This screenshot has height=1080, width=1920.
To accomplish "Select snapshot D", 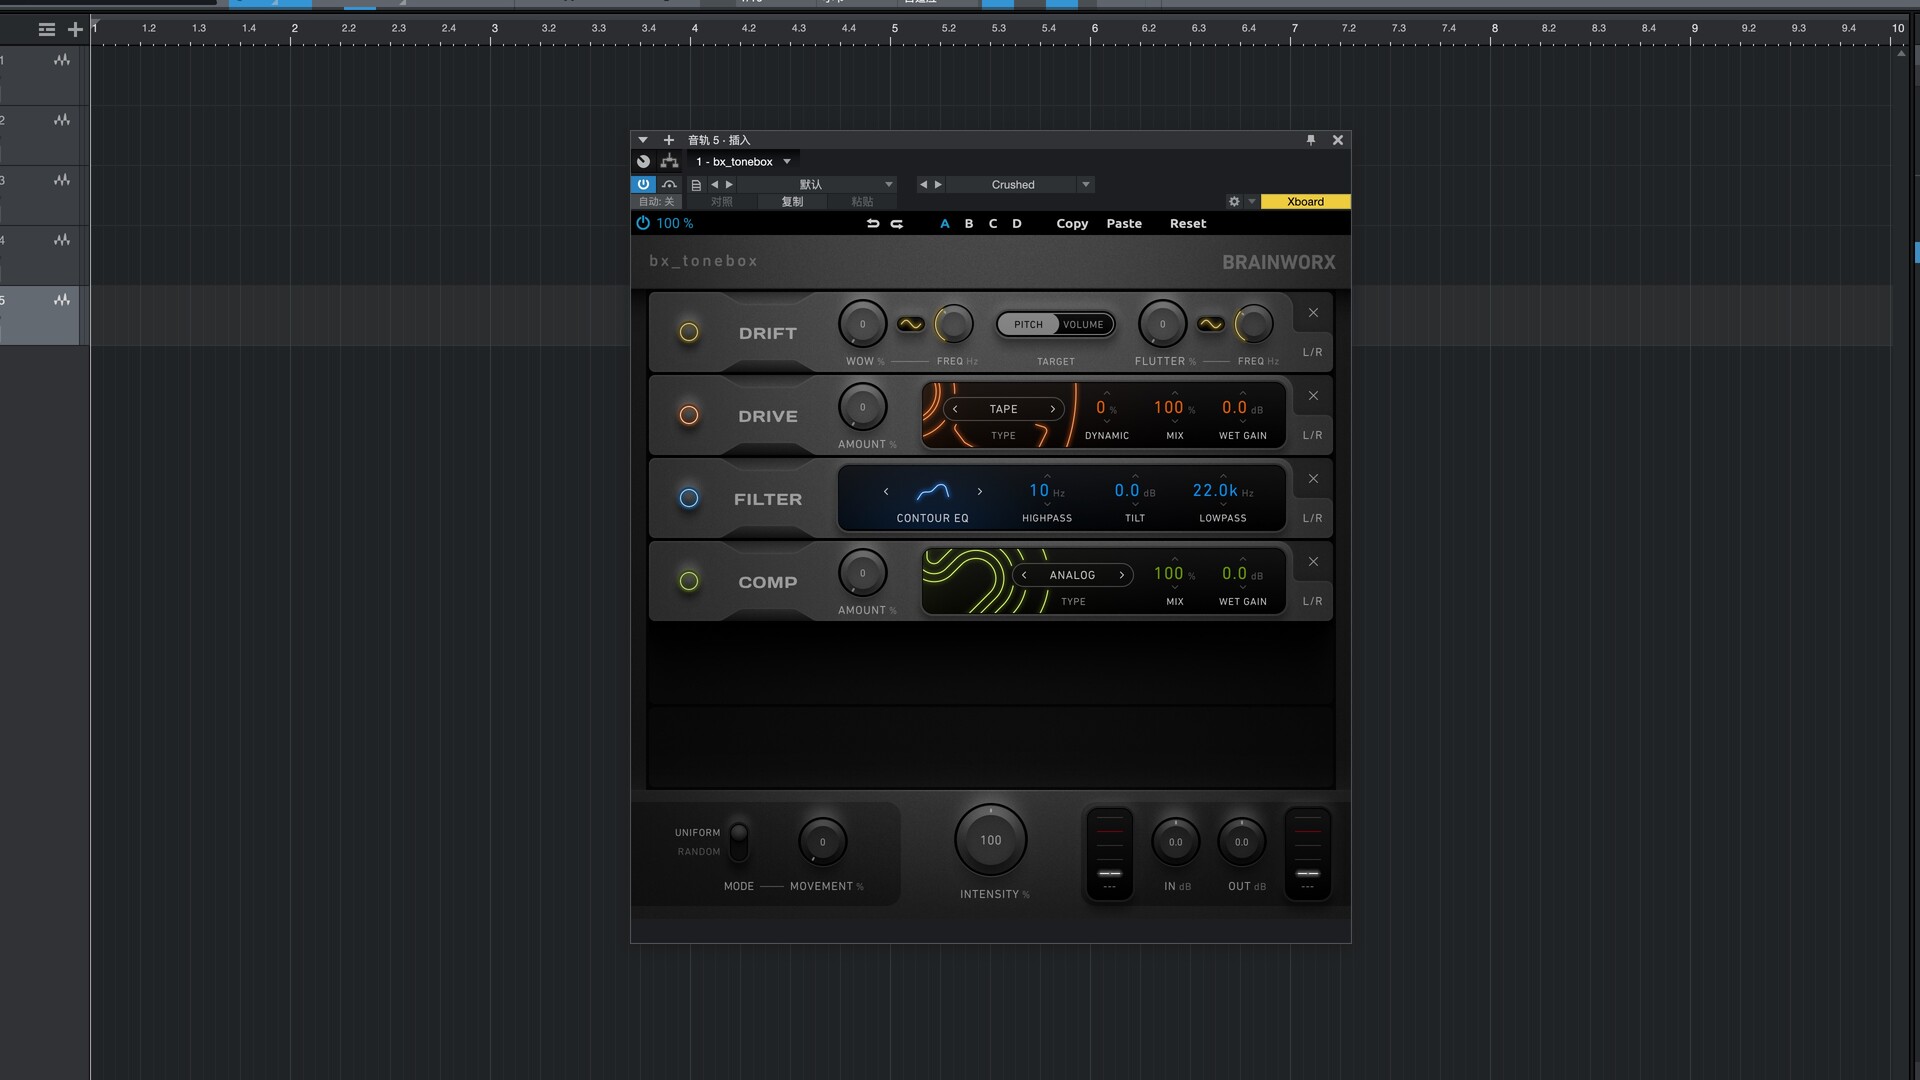I will (1016, 223).
